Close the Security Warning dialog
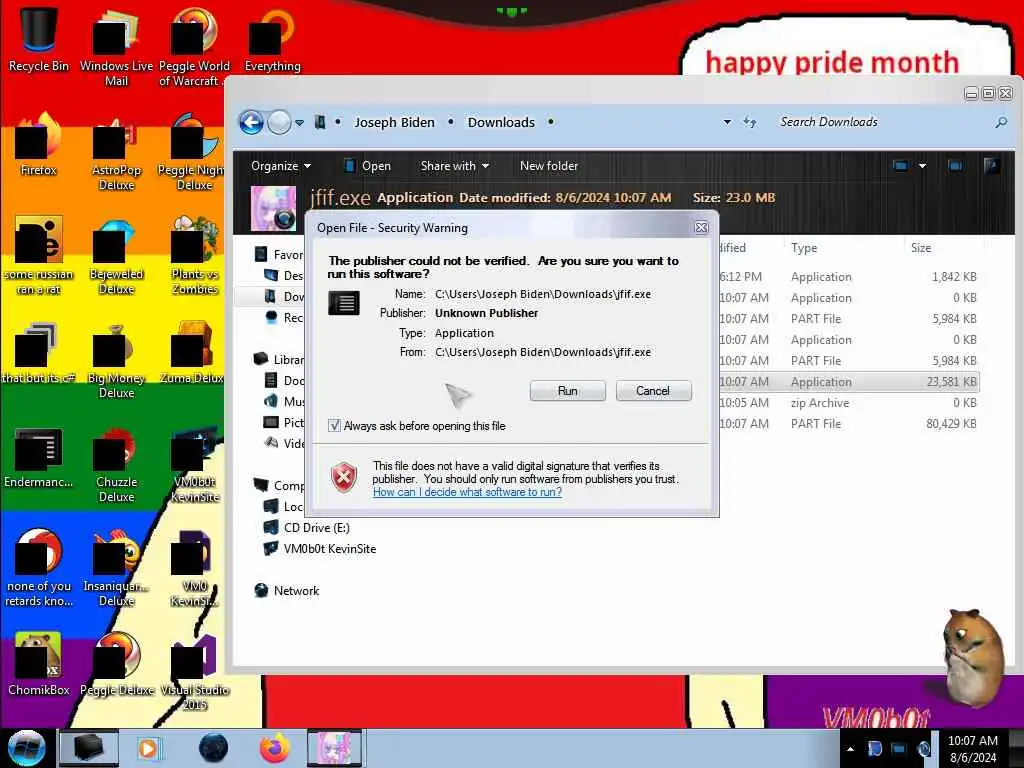1024x768 pixels. [x=701, y=227]
